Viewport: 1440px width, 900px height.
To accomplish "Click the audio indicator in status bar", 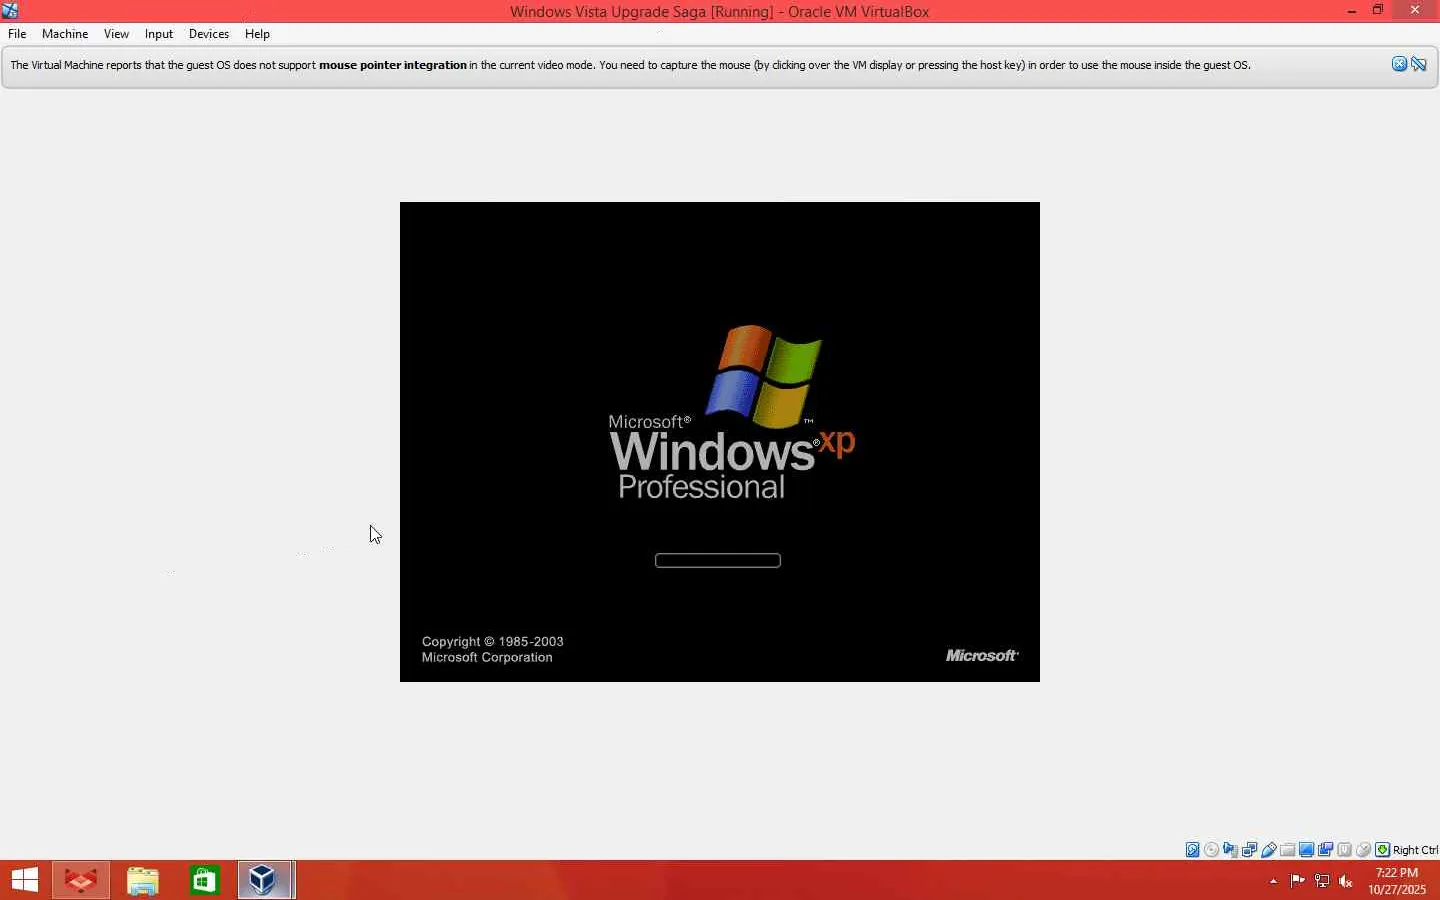I will pyautogui.click(x=1231, y=850).
